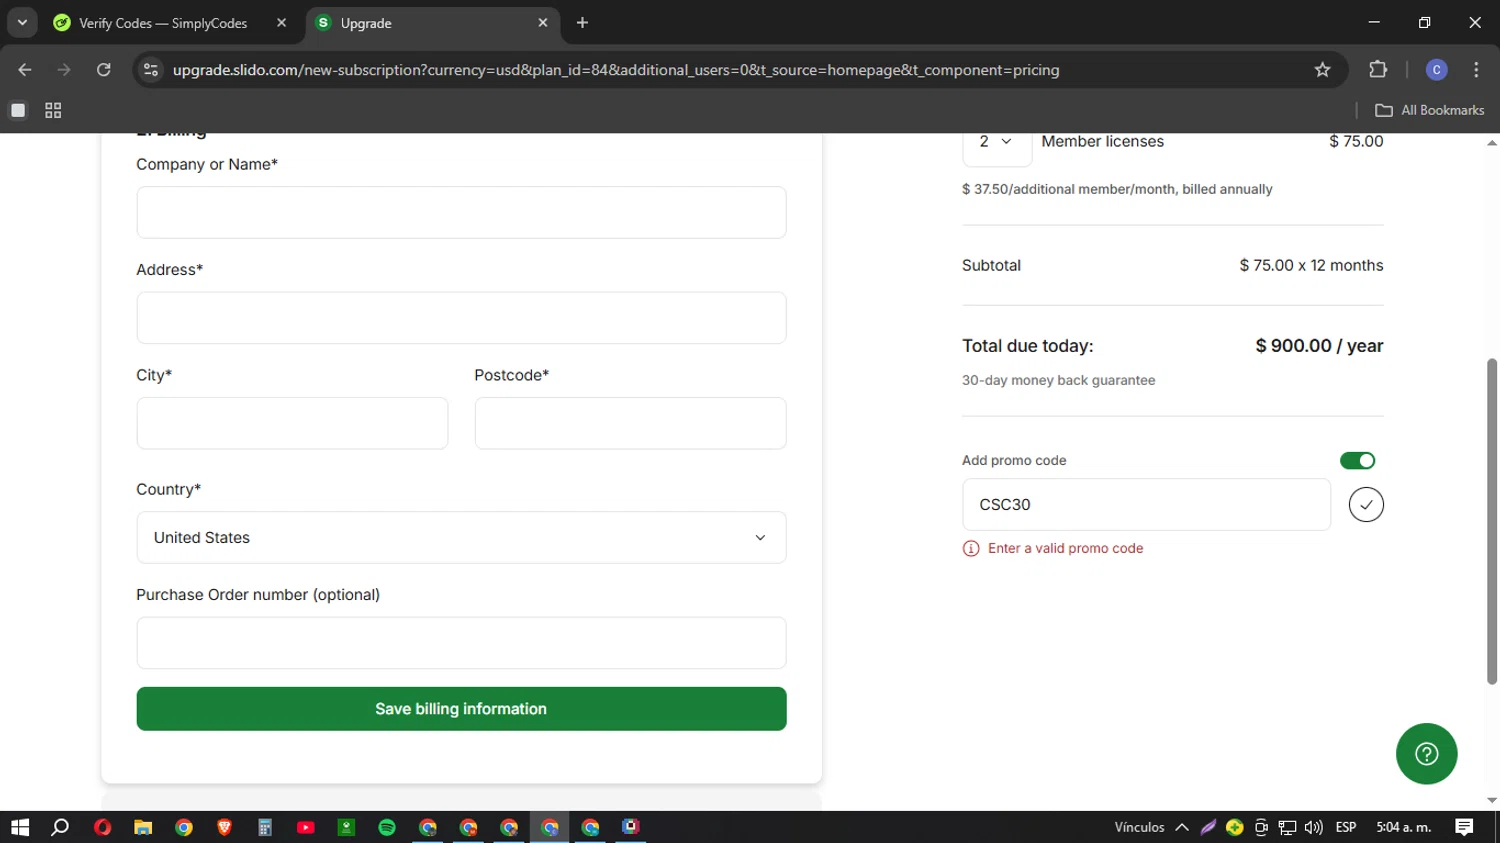Click the 30-day money back guarantee text
1500x843 pixels.
(x=1058, y=380)
